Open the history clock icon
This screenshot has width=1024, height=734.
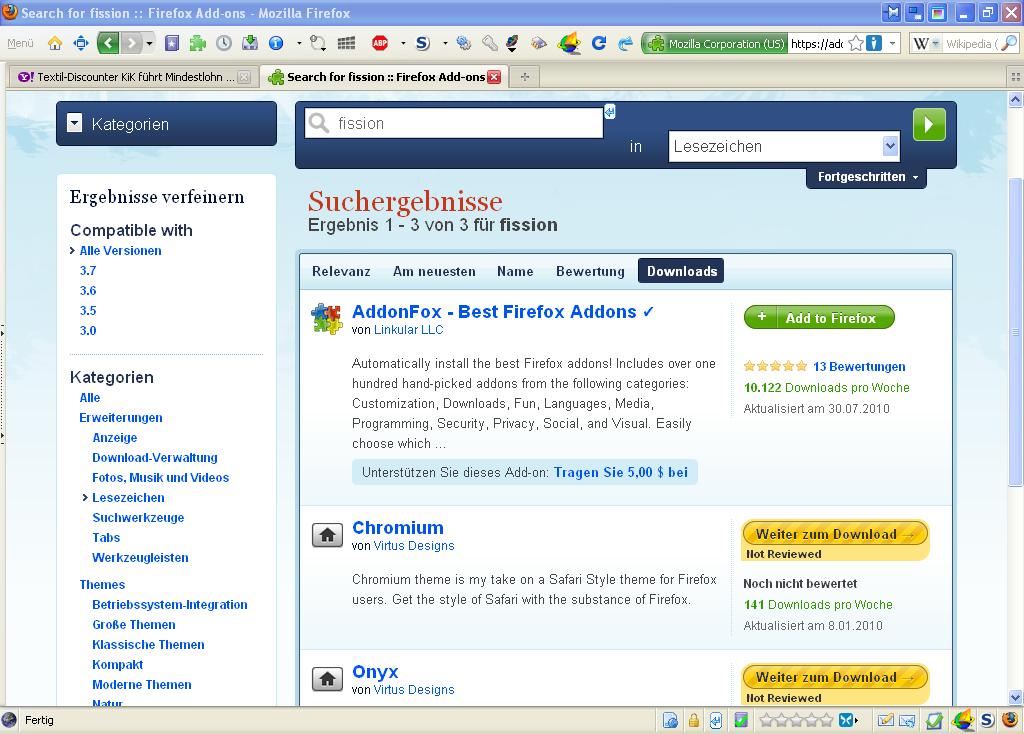coord(224,44)
